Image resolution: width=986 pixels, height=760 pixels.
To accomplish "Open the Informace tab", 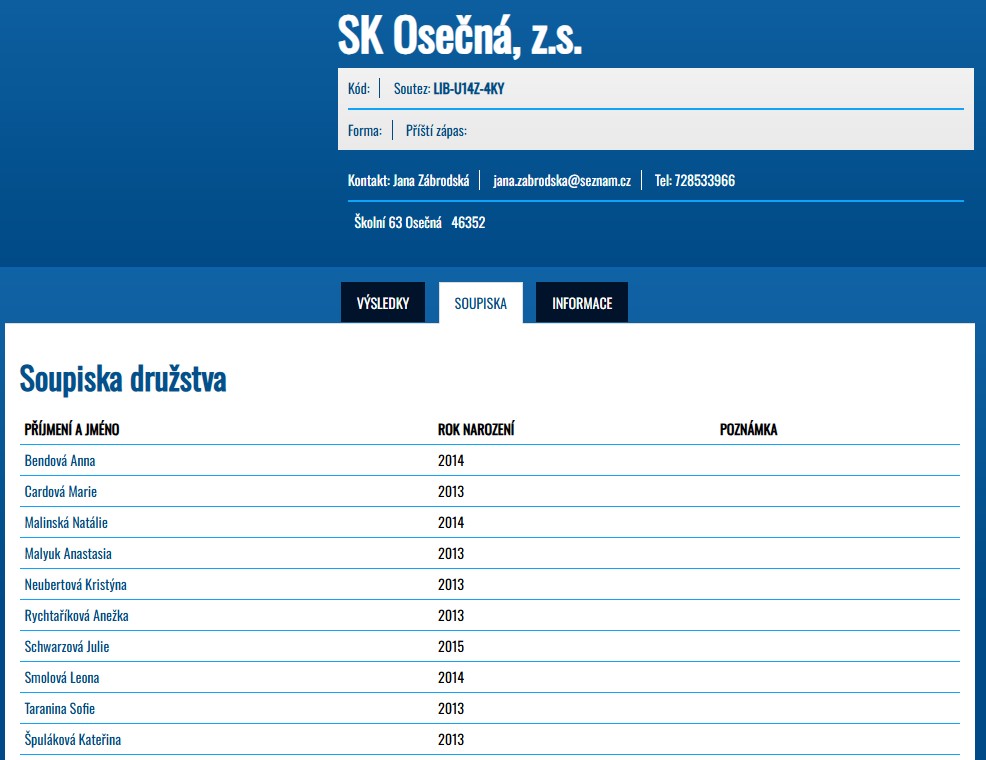I will 582,303.
